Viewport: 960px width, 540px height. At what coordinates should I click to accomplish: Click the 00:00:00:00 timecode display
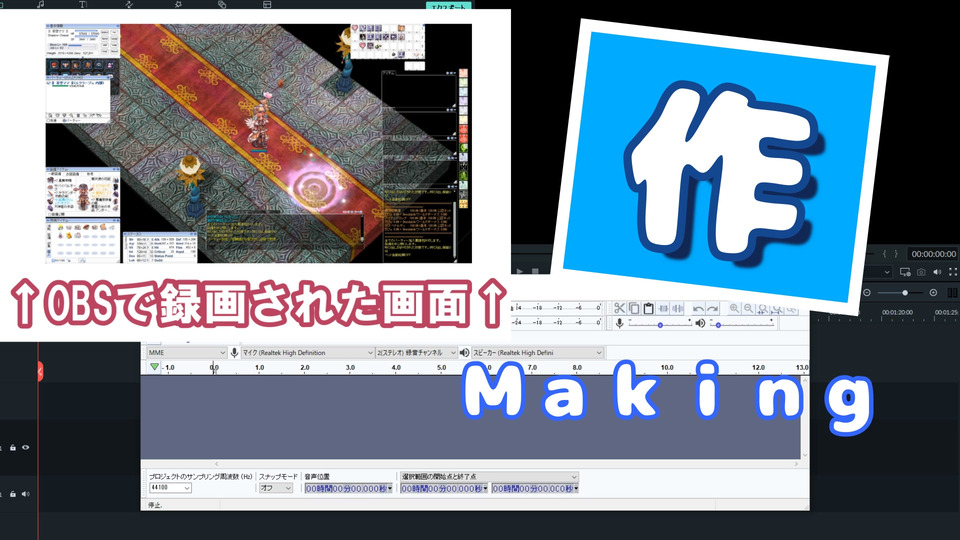tap(933, 253)
